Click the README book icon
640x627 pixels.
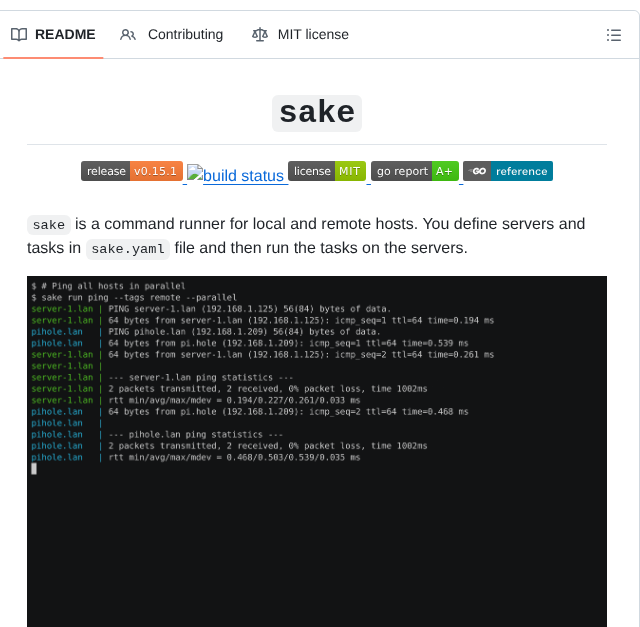(x=19, y=35)
